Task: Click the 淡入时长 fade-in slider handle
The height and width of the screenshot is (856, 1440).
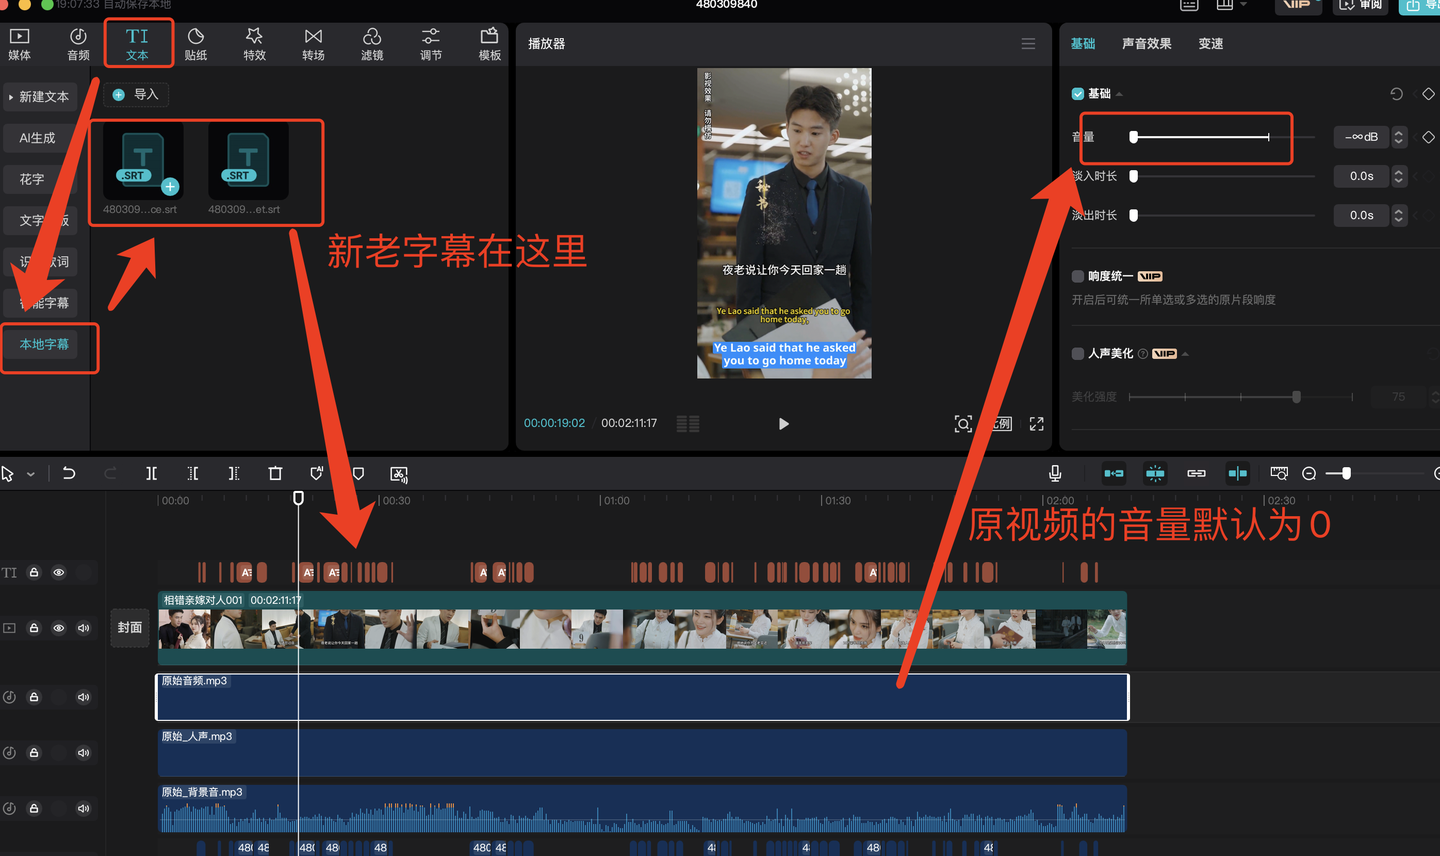Action: (x=1133, y=176)
